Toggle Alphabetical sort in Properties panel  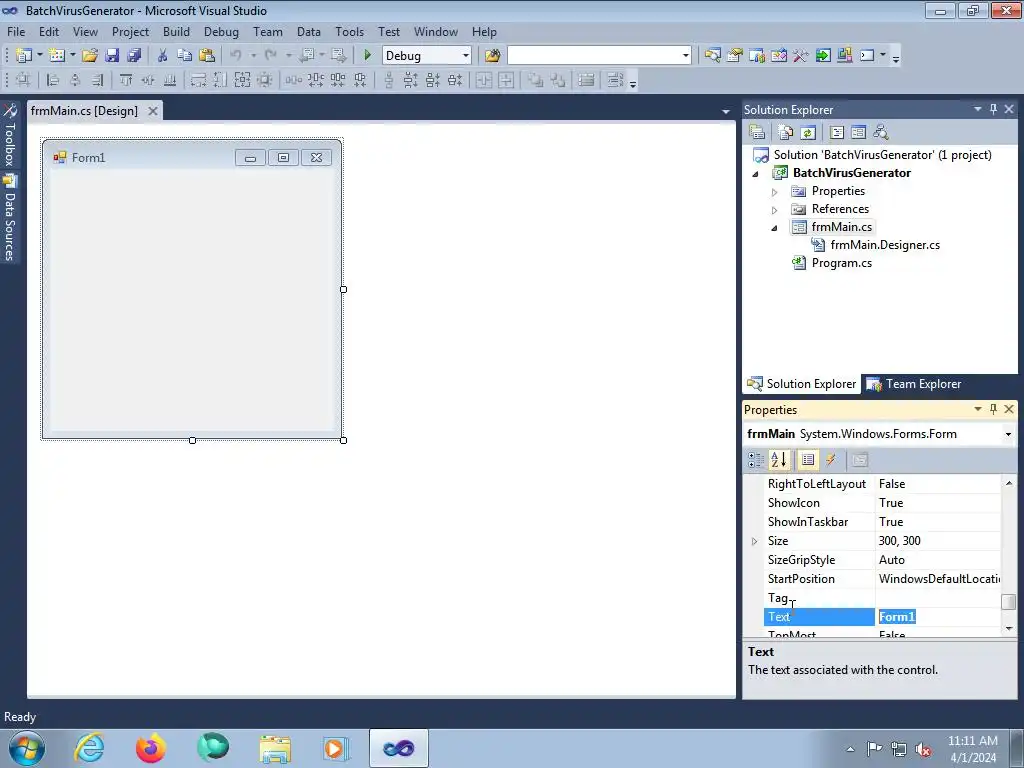[778, 460]
